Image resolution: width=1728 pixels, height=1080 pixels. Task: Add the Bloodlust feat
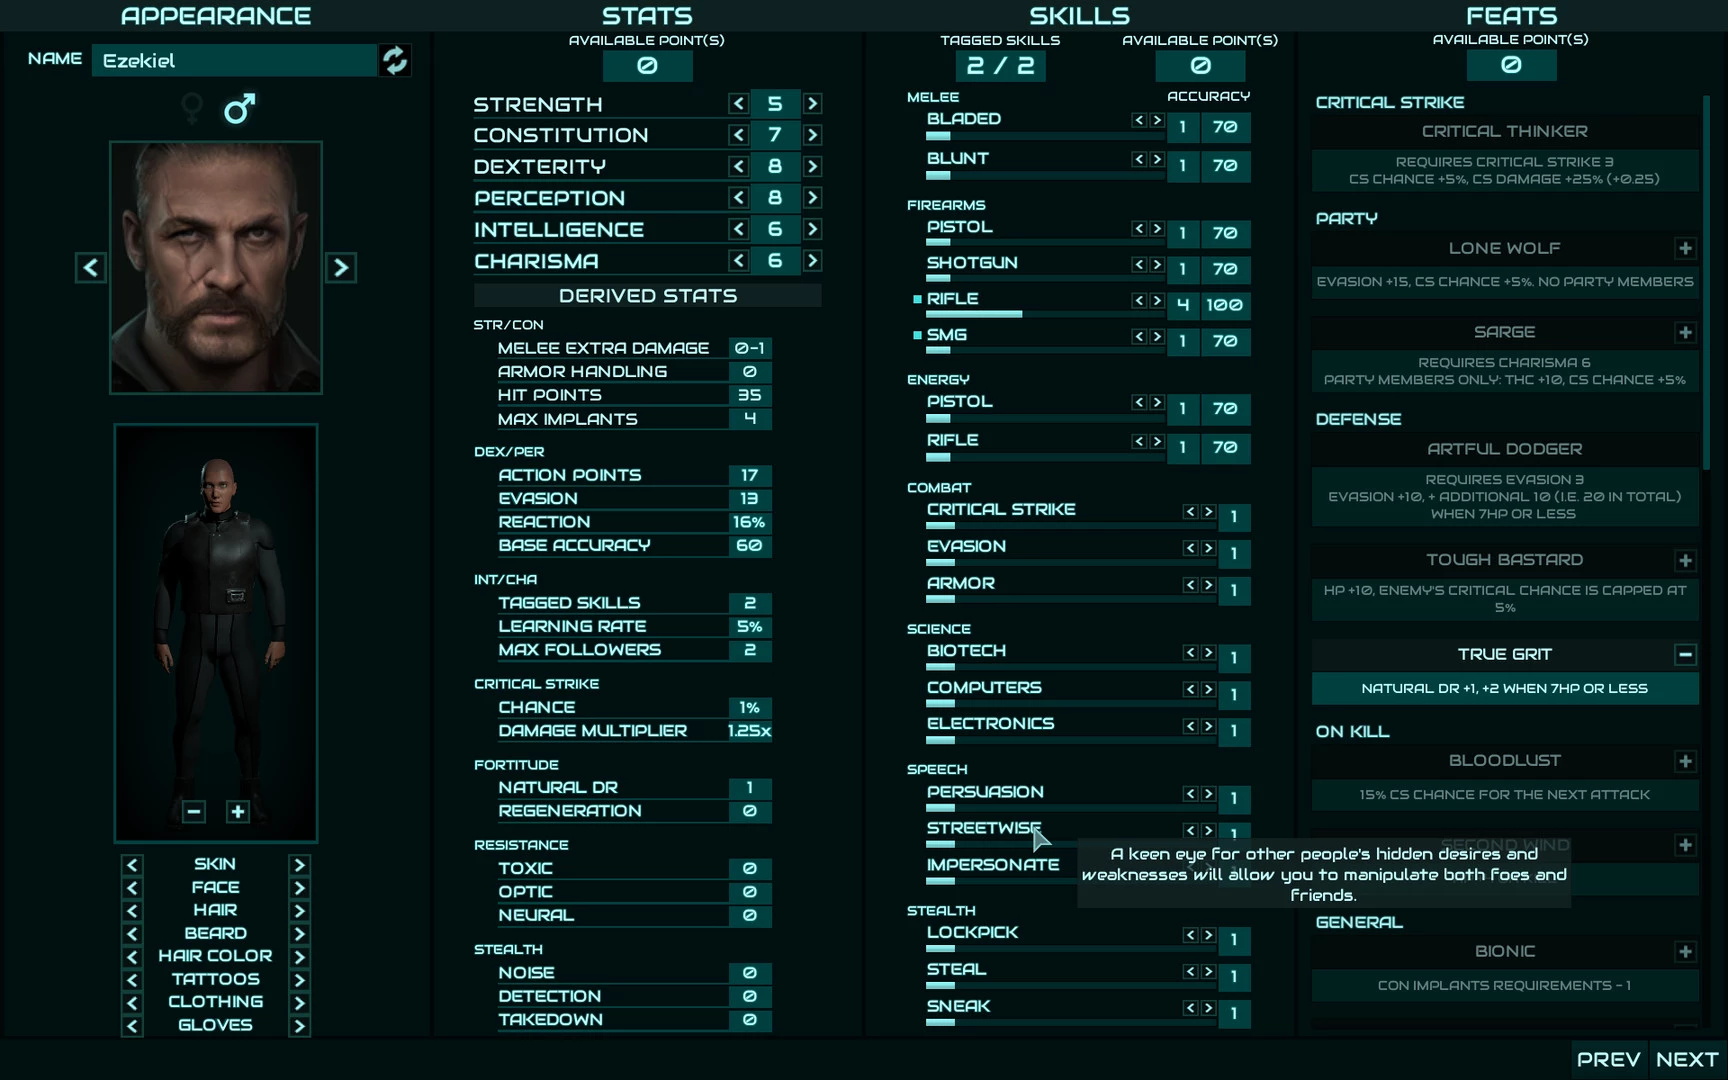pos(1685,761)
